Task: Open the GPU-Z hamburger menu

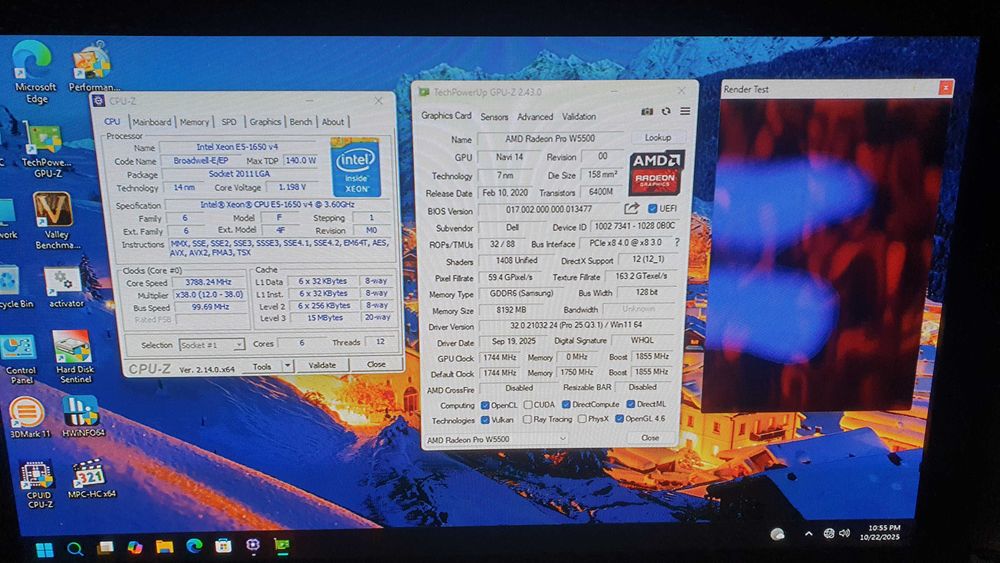Action: (x=685, y=112)
